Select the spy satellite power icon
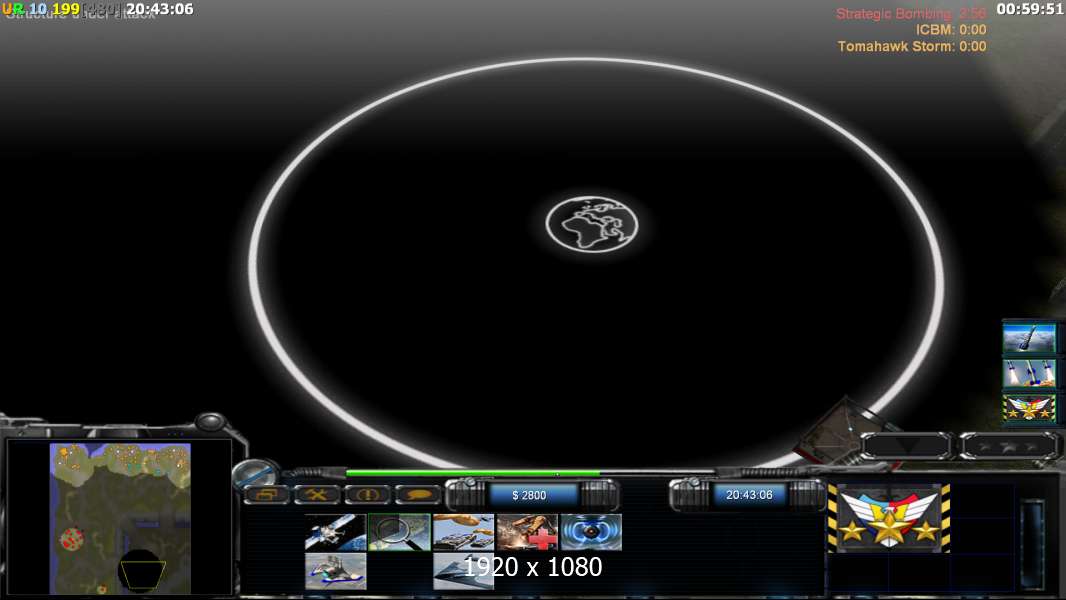The height and width of the screenshot is (600, 1066). tap(335, 532)
